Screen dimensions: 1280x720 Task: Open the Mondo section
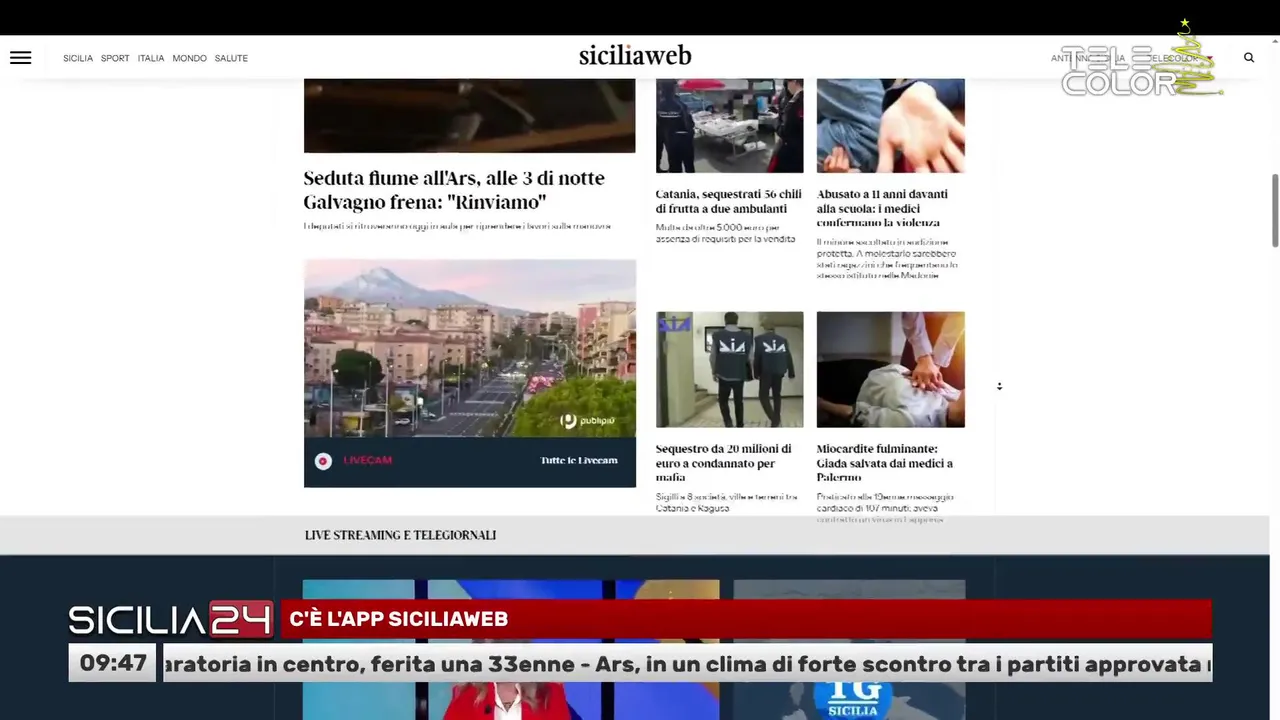(x=189, y=58)
